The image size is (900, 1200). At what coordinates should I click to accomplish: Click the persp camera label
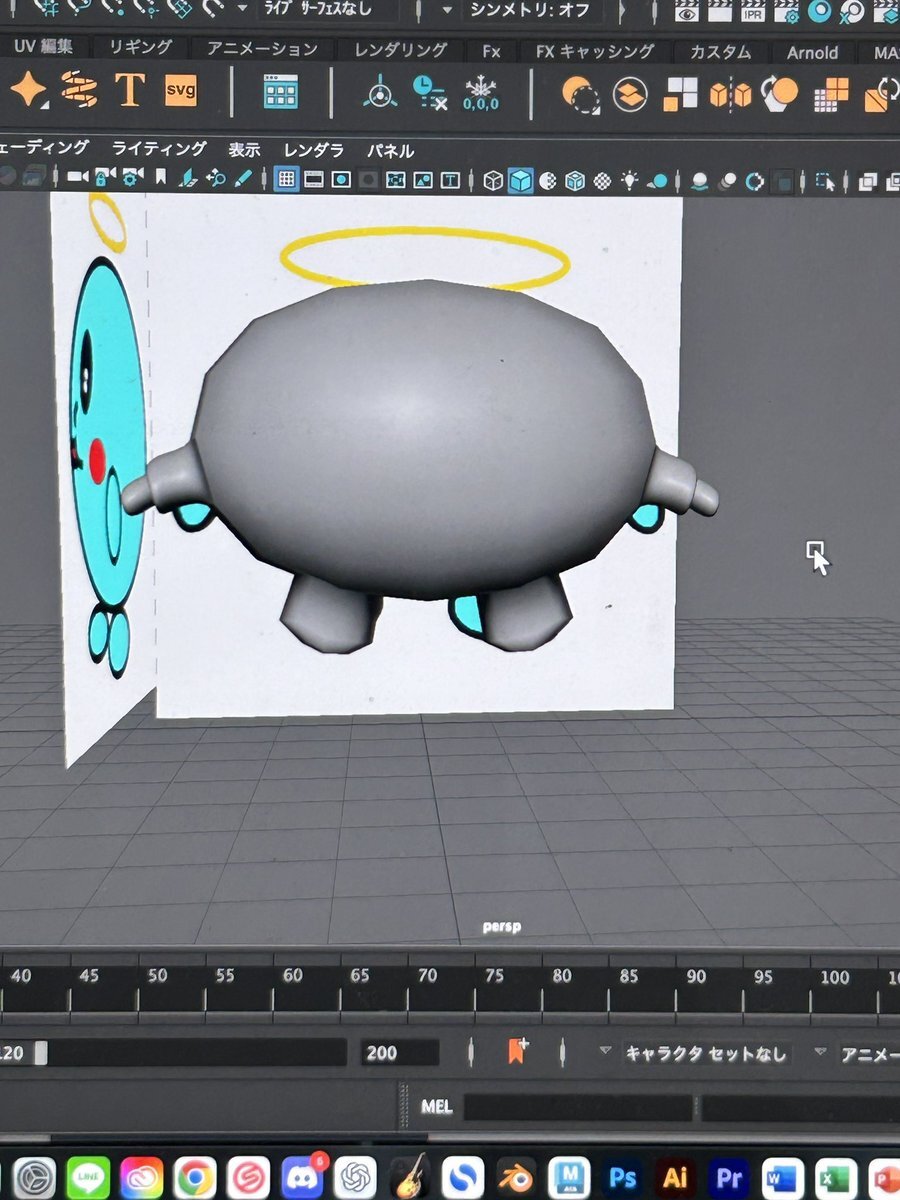(501, 927)
